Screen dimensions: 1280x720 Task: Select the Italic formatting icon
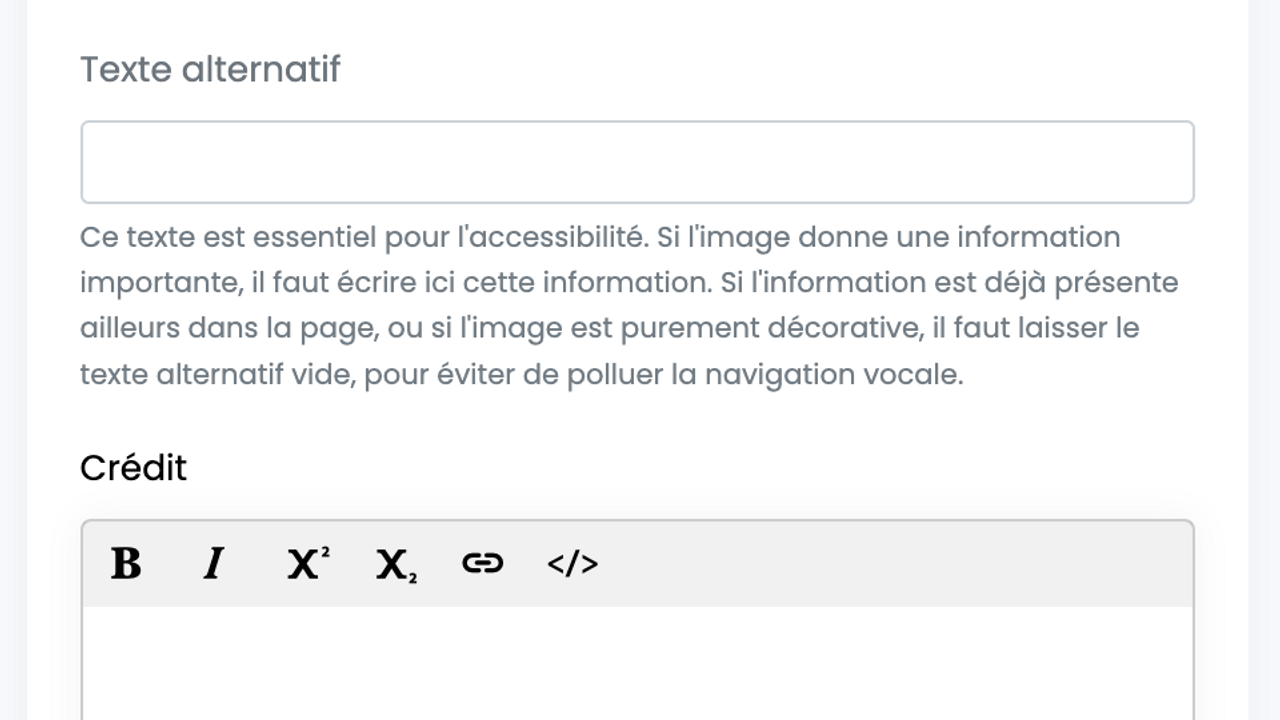(214, 563)
